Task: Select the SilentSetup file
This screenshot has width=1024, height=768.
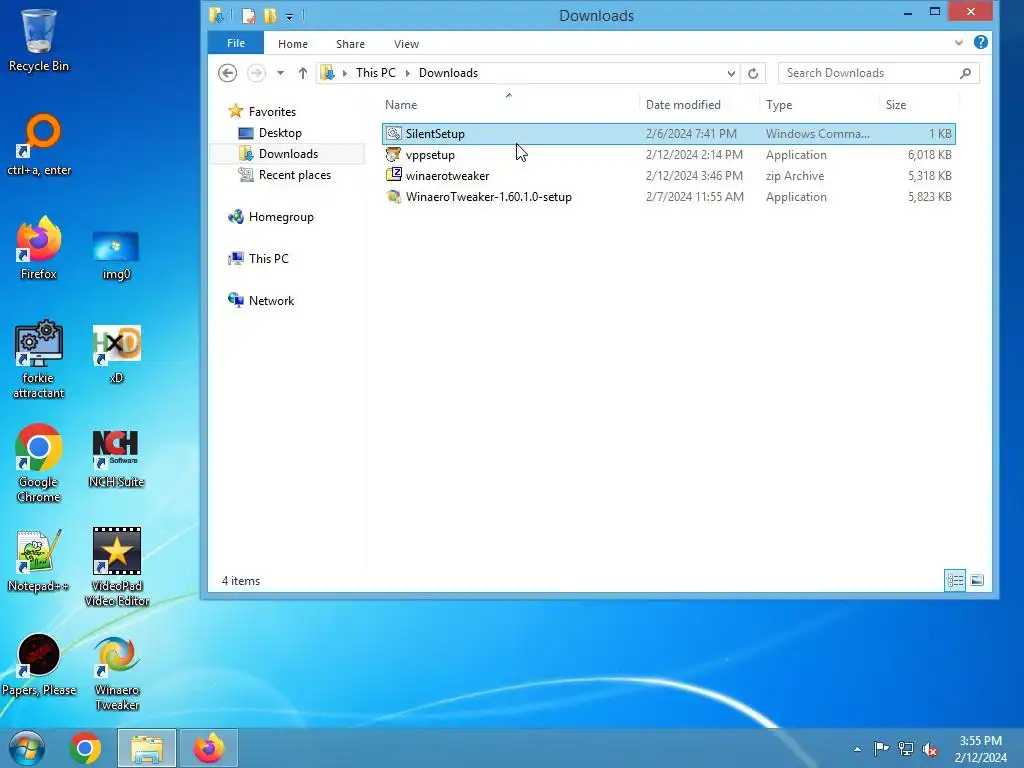Action: pyautogui.click(x=669, y=133)
